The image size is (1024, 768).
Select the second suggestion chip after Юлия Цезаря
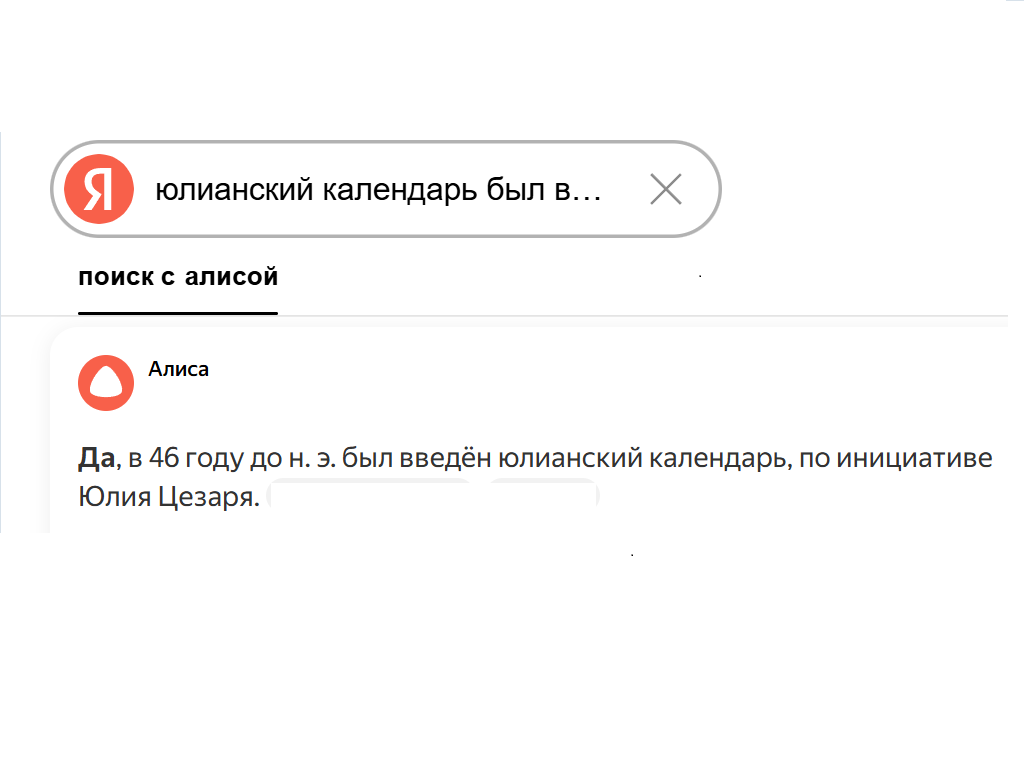click(x=545, y=496)
